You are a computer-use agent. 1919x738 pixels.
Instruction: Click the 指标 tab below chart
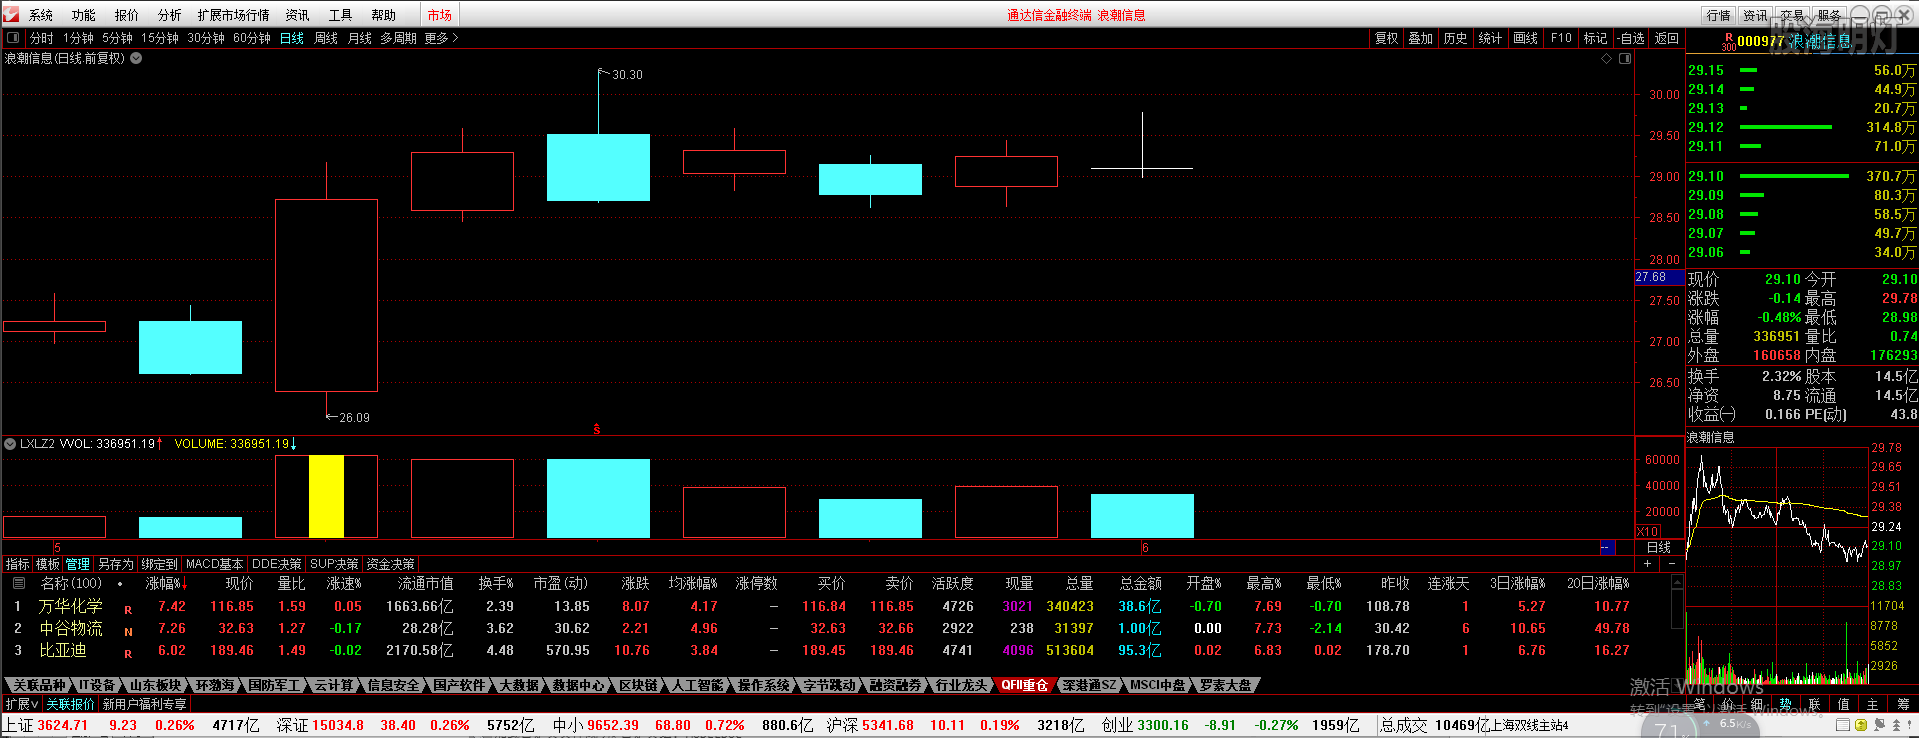coord(18,564)
